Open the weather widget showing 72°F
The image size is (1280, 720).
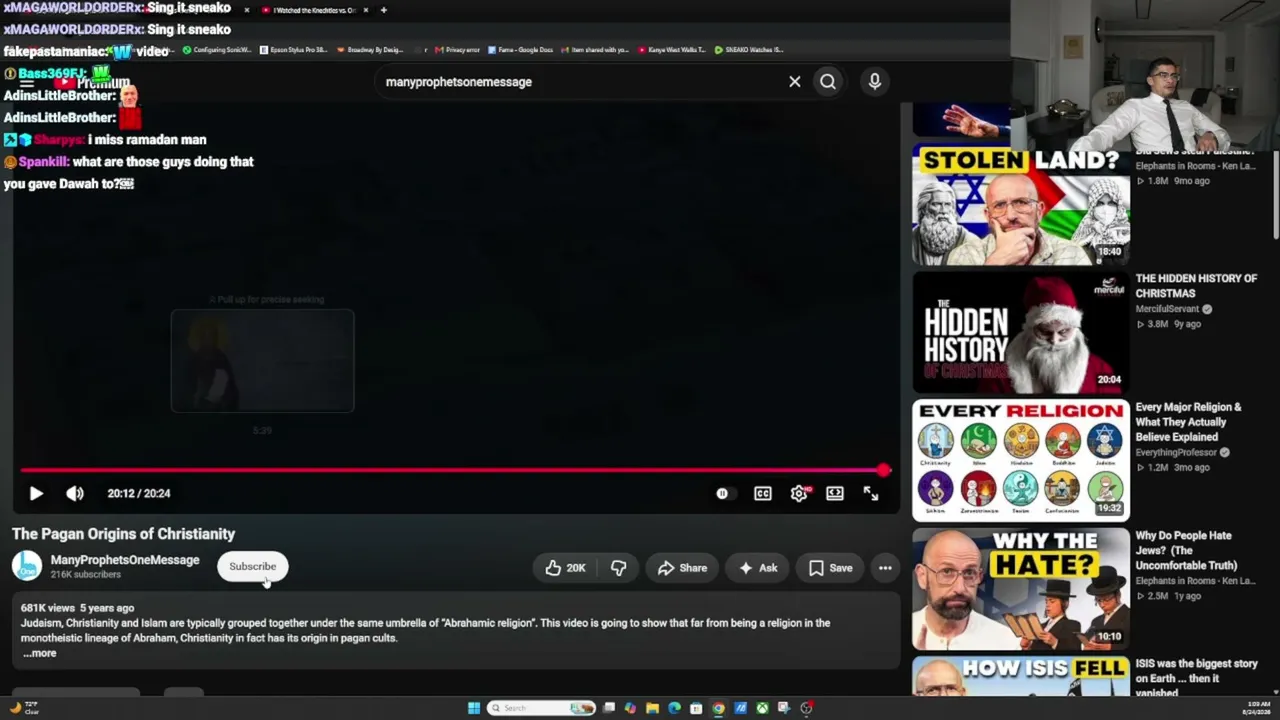click(x=23, y=708)
